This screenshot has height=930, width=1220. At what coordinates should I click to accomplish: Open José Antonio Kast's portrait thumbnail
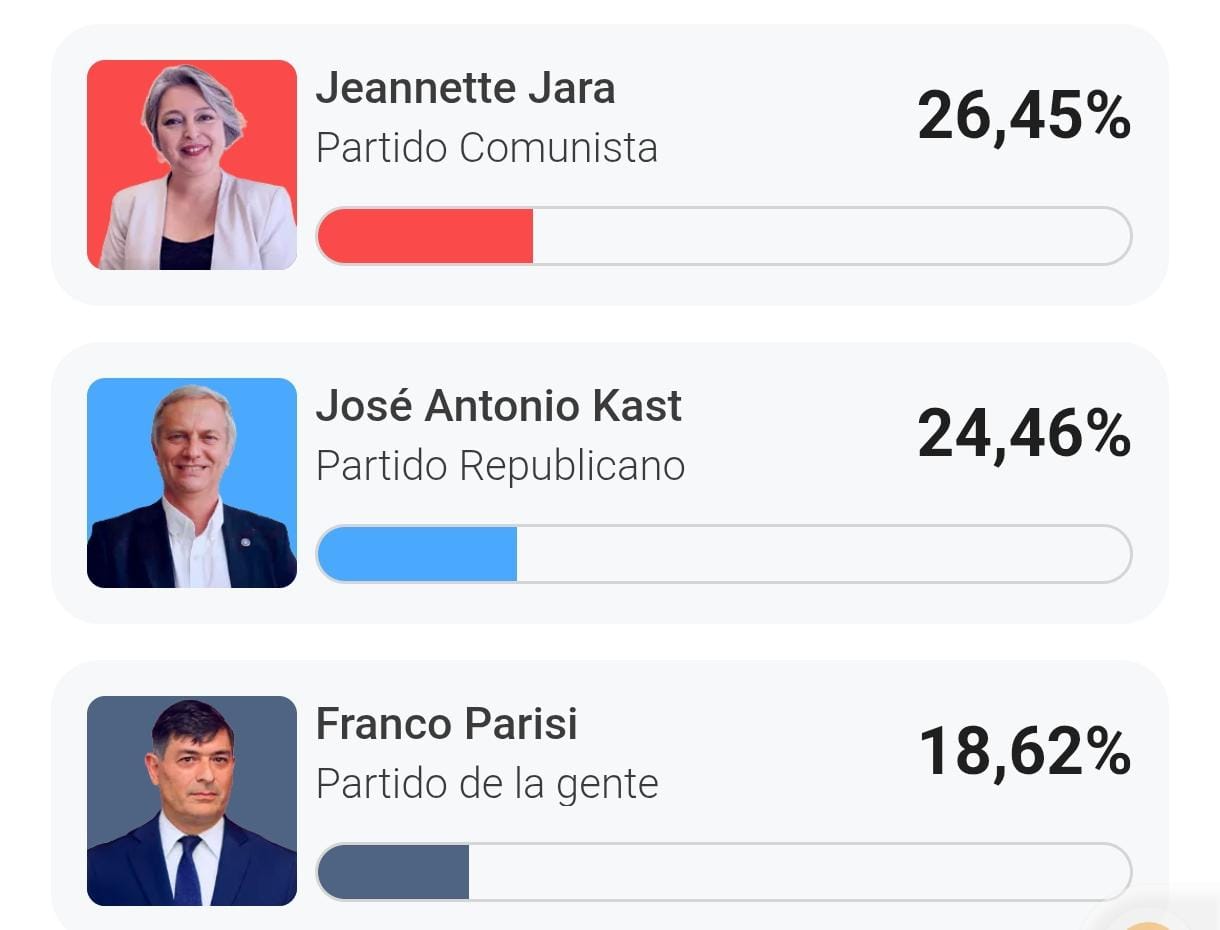192,483
